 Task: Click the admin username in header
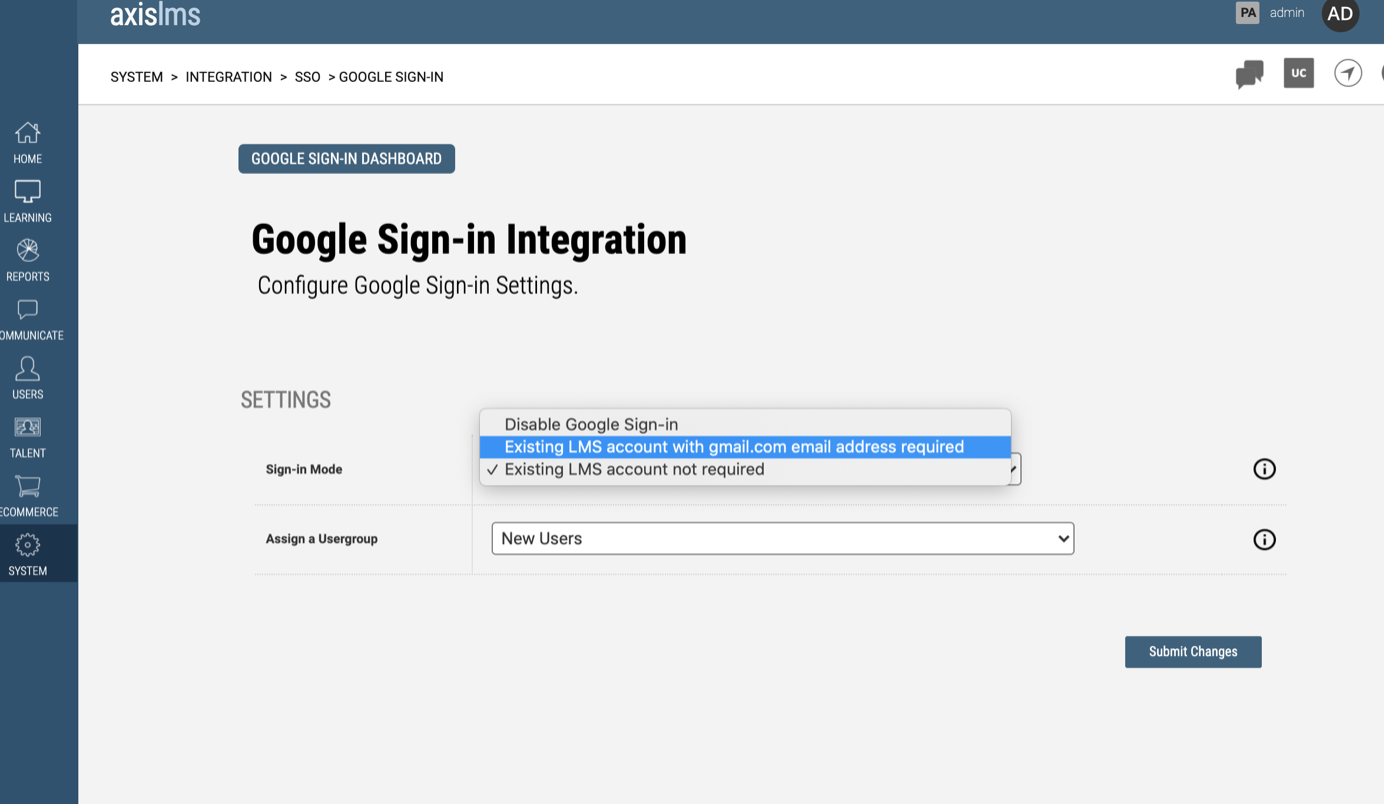[x=1287, y=13]
